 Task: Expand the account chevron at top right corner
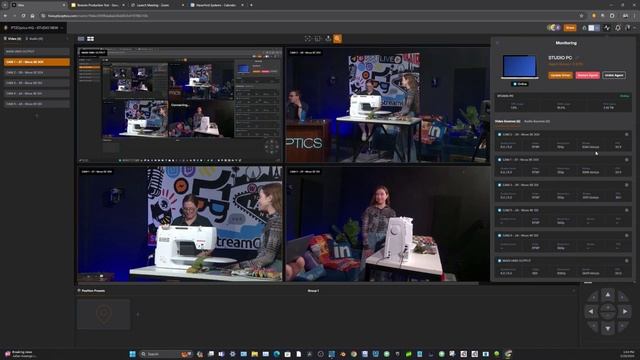click(635, 28)
